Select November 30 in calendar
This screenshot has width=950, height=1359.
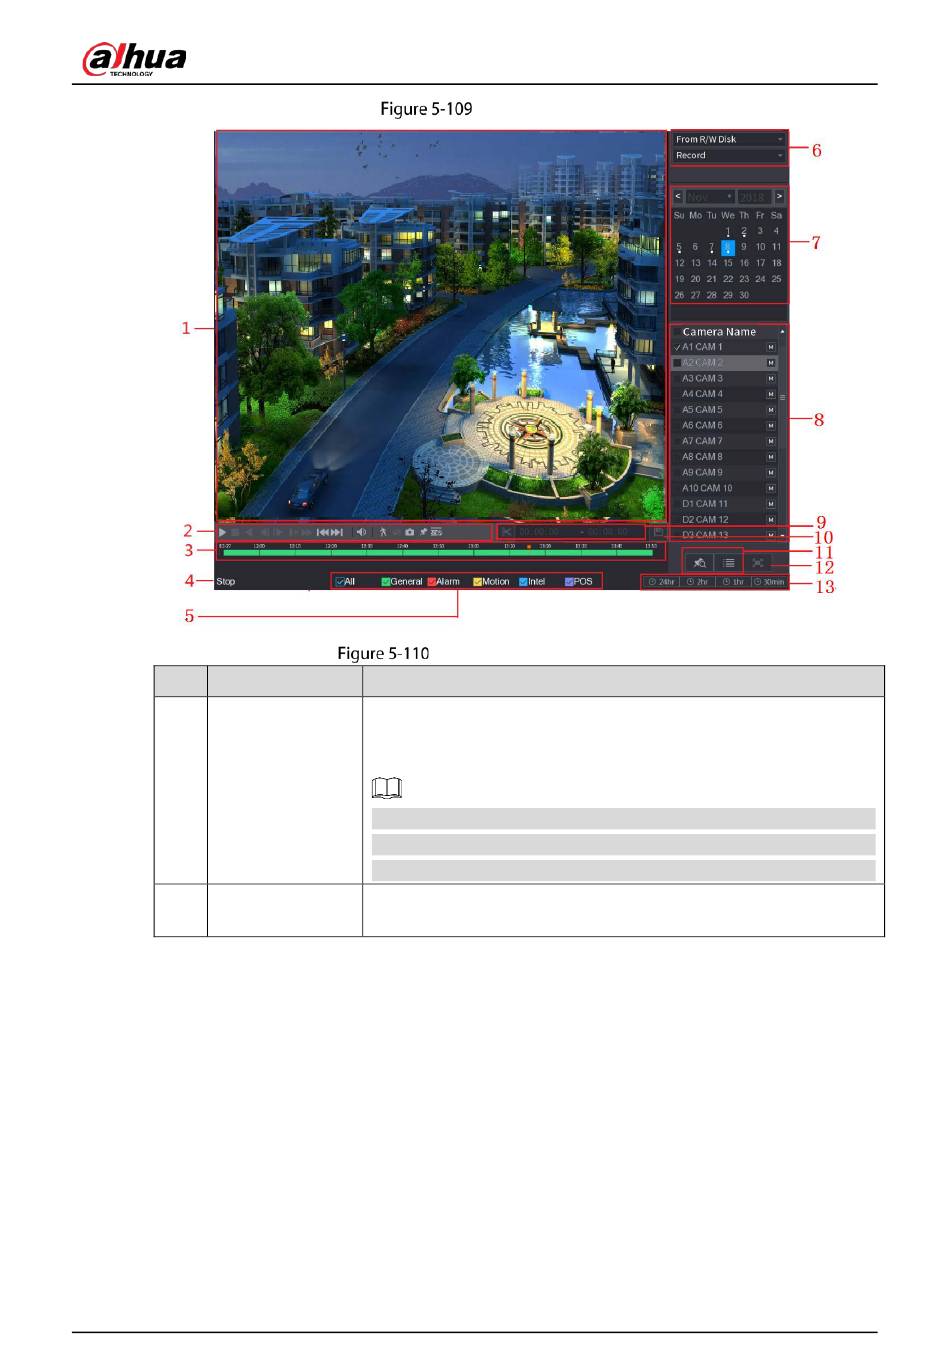pyautogui.click(x=744, y=295)
